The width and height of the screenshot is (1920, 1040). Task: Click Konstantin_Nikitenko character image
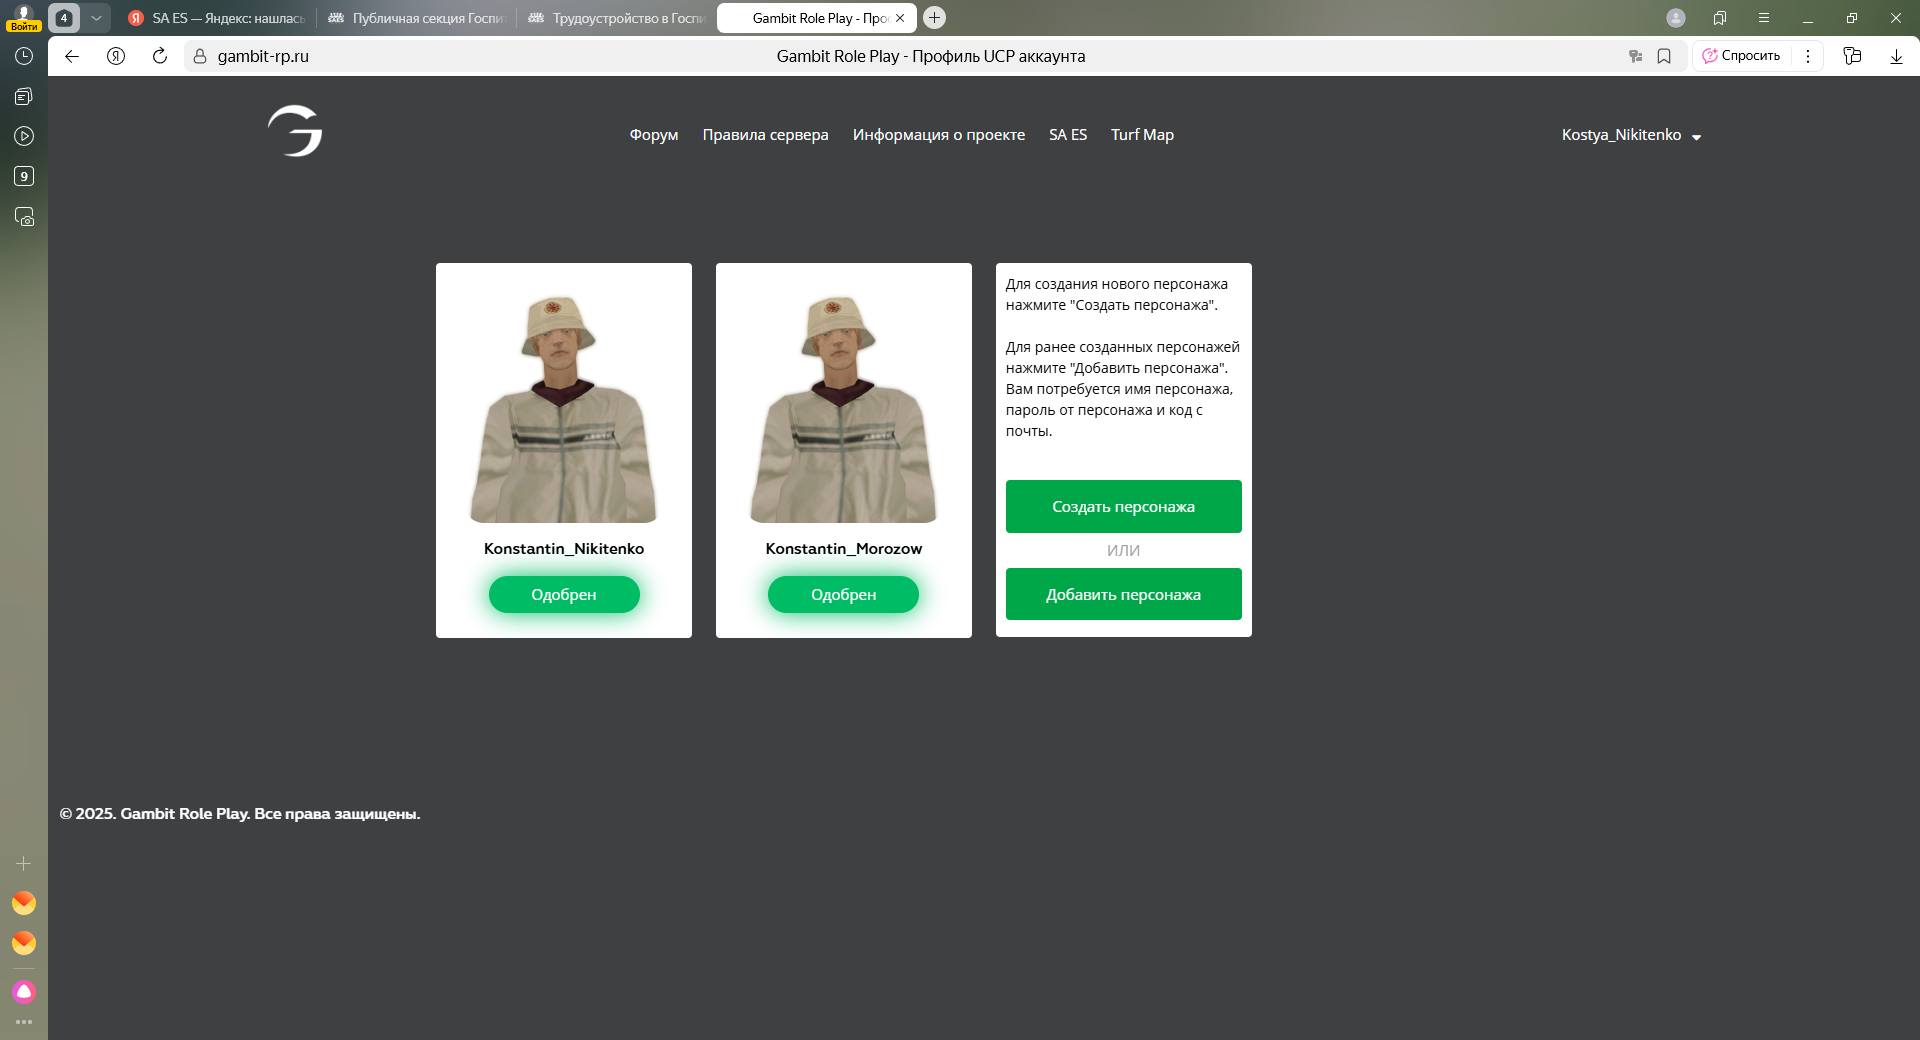point(564,409)
